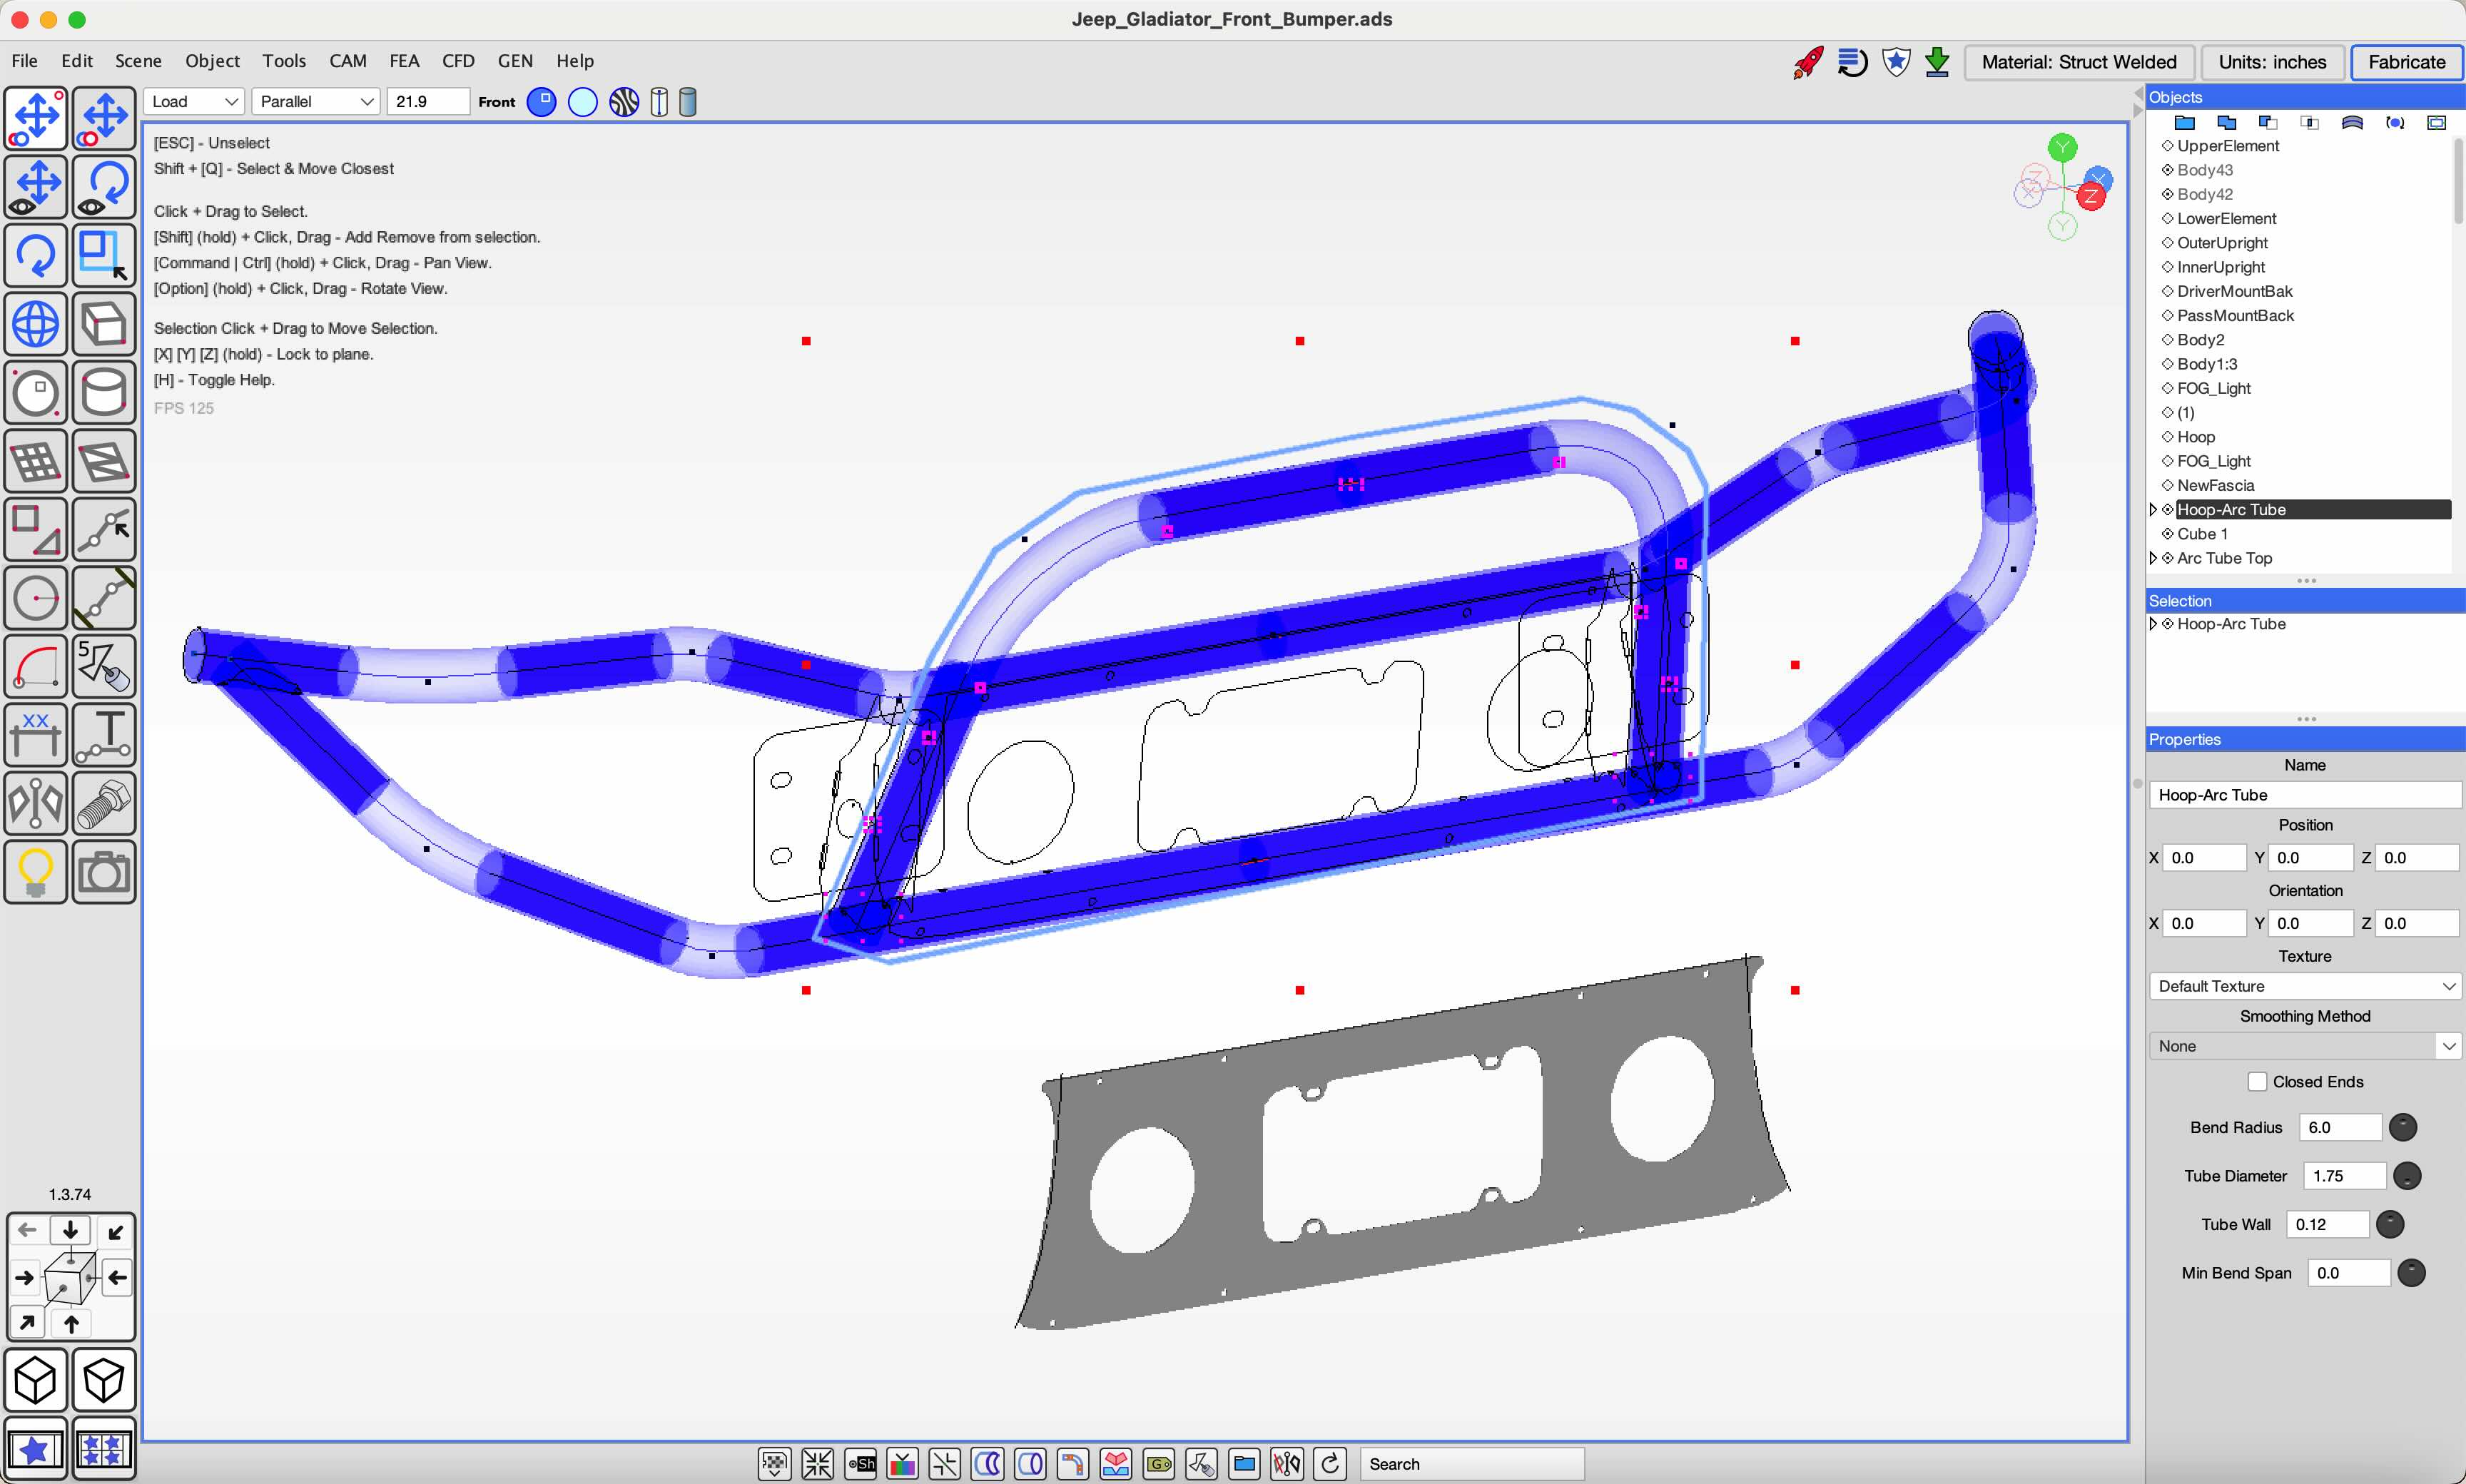Click the green download arrow icon
2466x1484 pixels.
pyautogui.click(x=1937, y=62)
